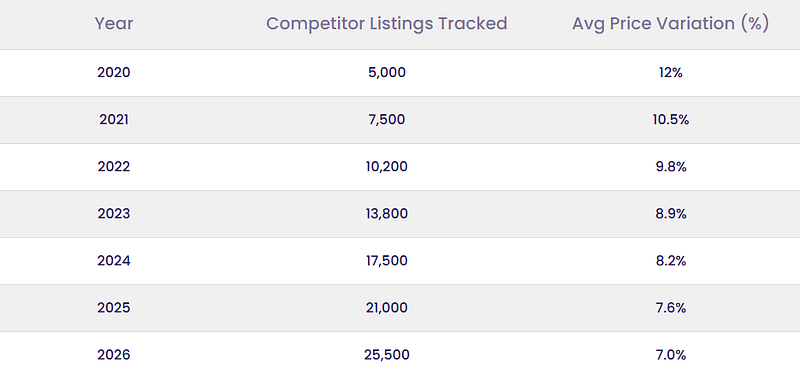Click the Competitor Listings Tracked header

387,23
